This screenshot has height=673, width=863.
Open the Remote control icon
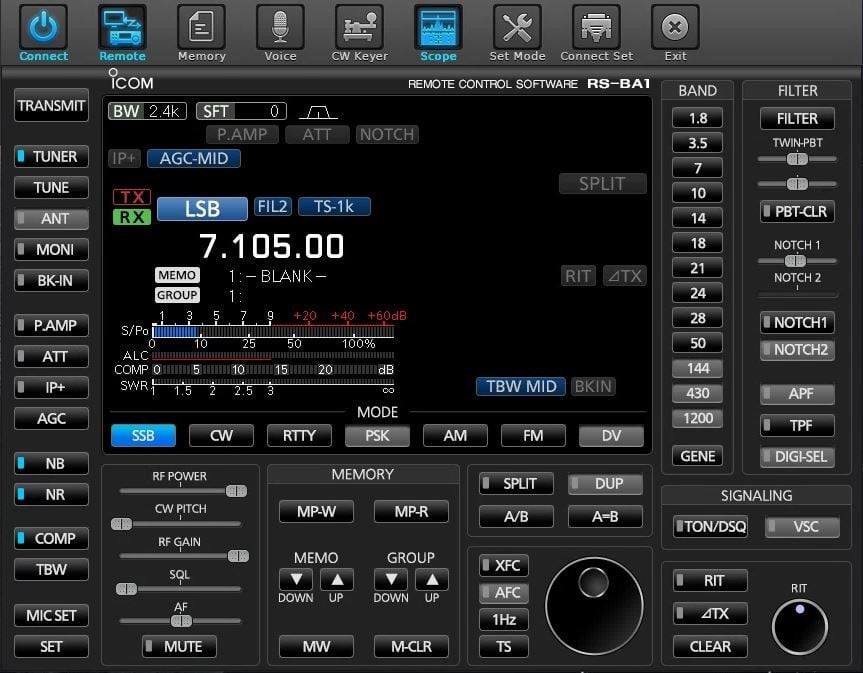[122, 27]
